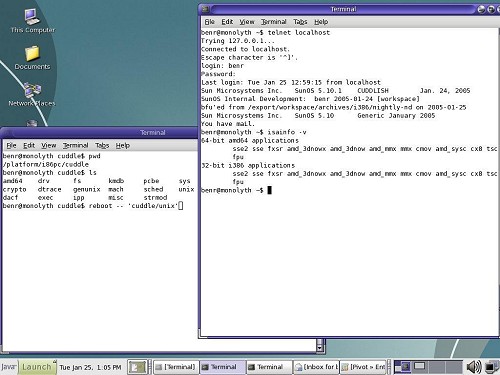
Task: Click the 'login: benr' line
Action: tap(222, 66)
